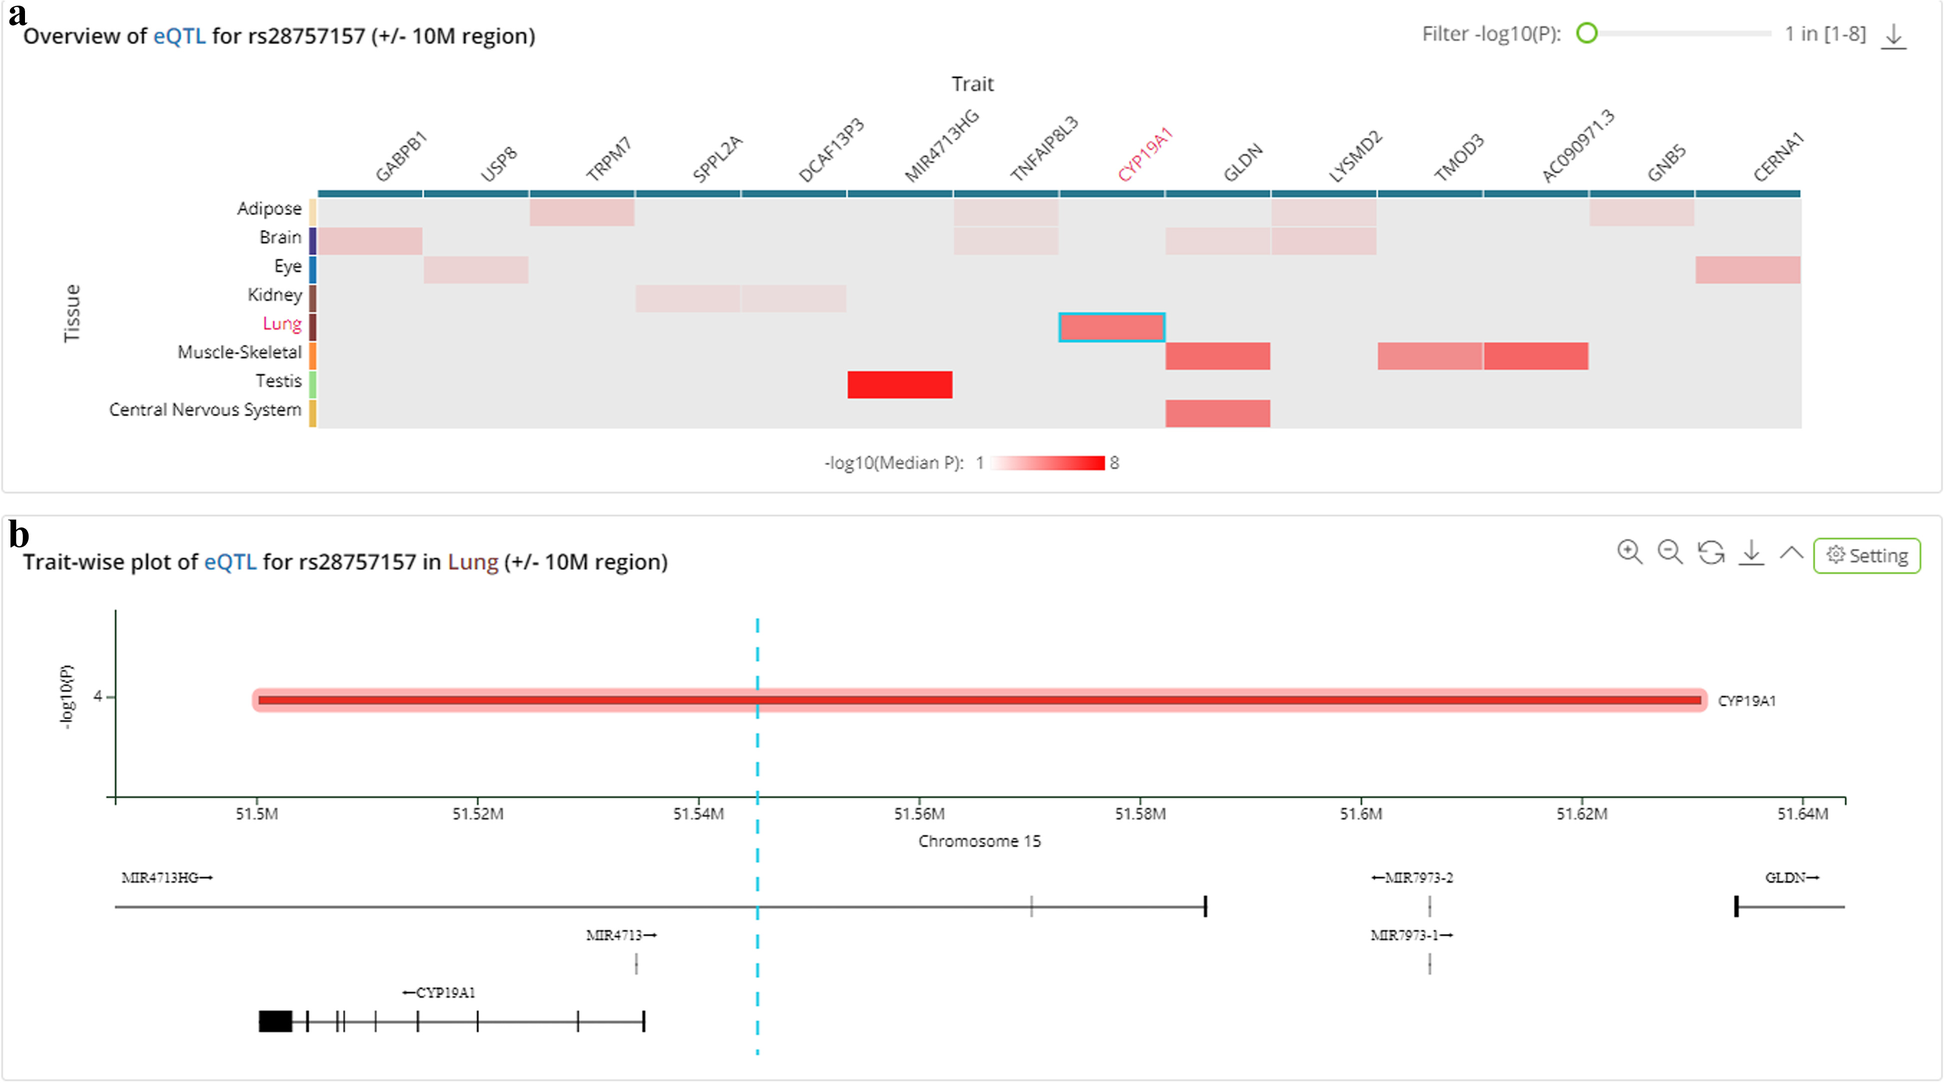
Task: Select the Adipose TRPM7 heatmap cell
Action: click(582, 212)
